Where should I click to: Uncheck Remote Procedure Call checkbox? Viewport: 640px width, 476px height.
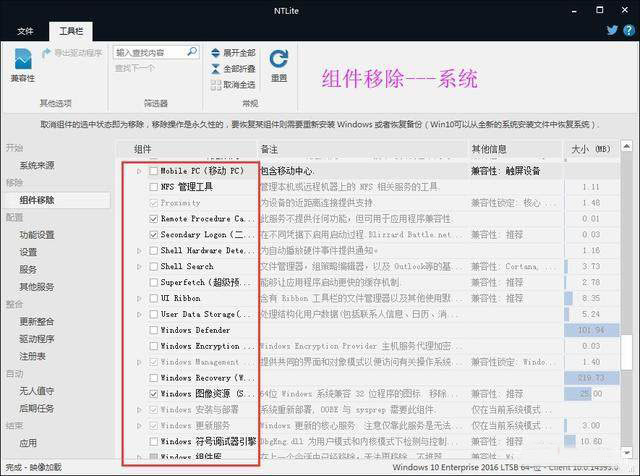pyautogui.click(x=153, y=219)
